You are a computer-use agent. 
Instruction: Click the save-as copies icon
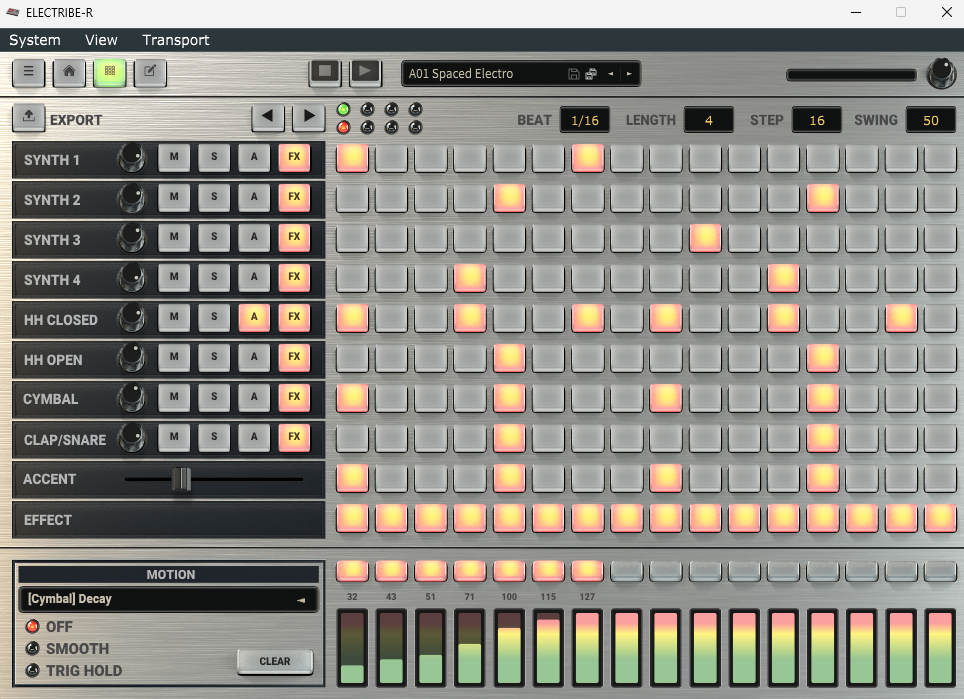(591, 74)
